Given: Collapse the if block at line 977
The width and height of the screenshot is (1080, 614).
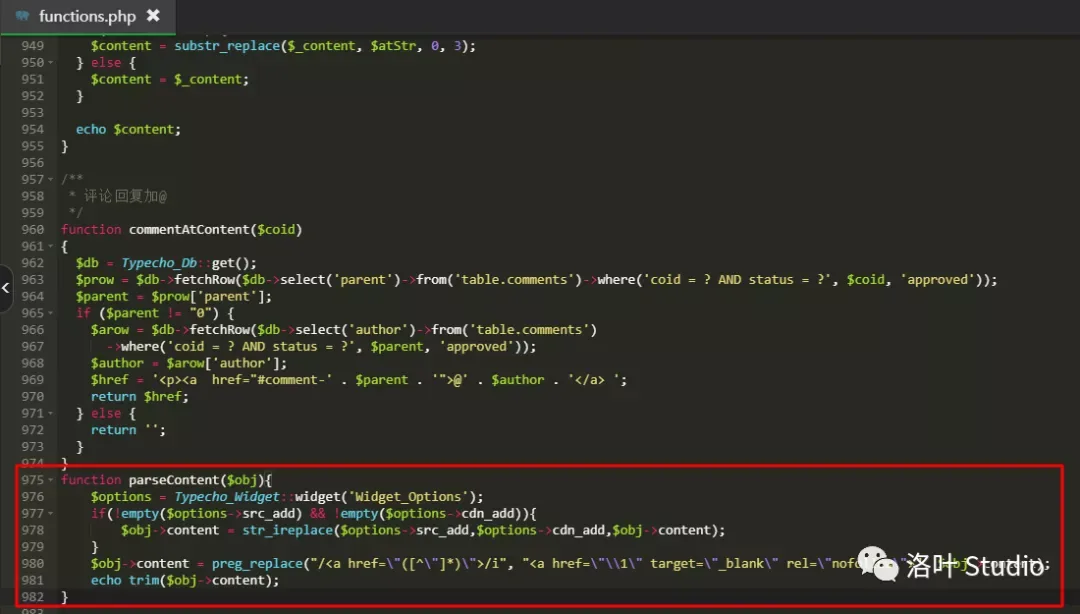Looking at the screenshot, I should (51, 513).
